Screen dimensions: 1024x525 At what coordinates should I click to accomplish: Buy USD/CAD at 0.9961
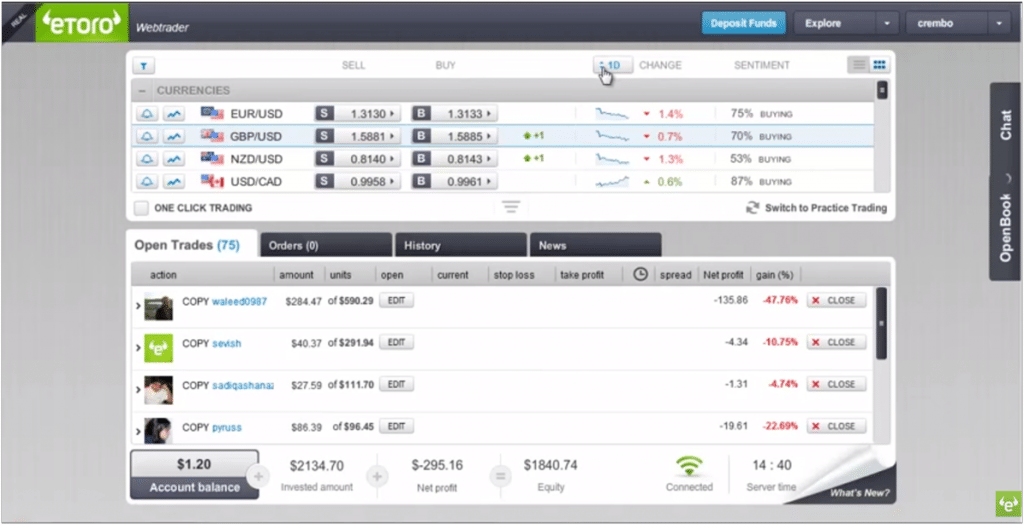pyautogui.click(x=455, y=182)
